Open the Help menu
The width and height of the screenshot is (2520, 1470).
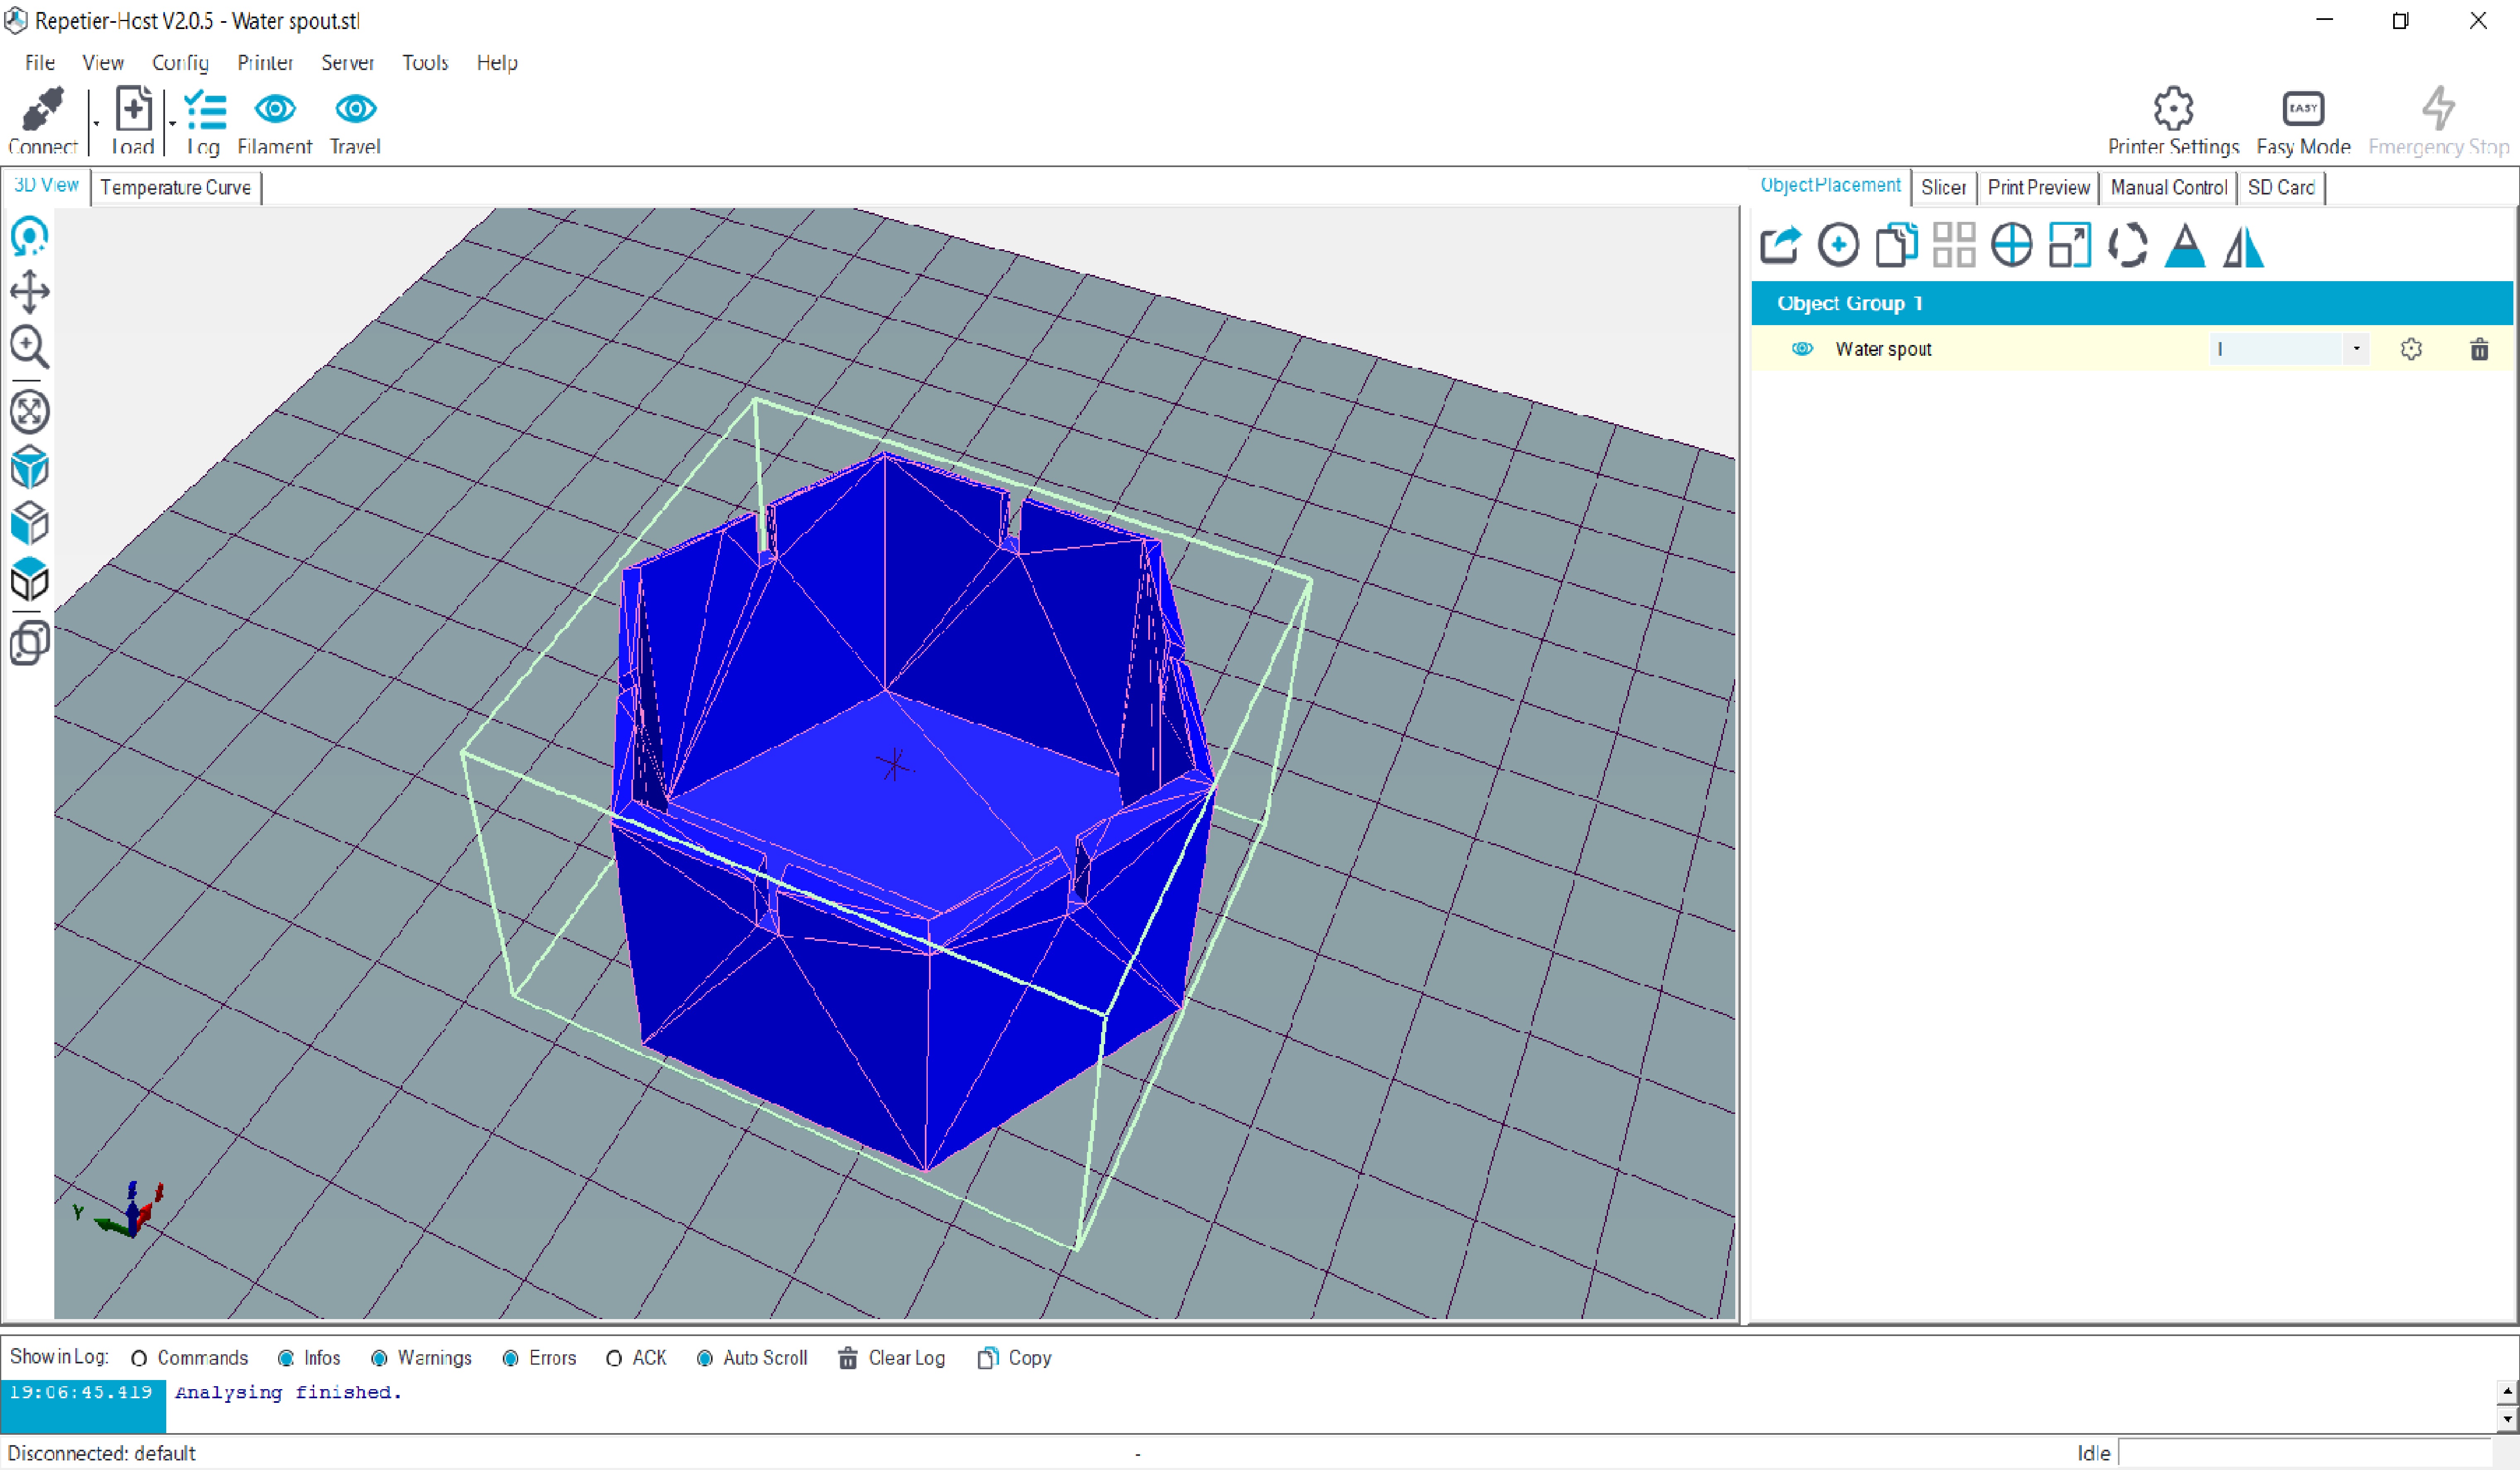497,63
